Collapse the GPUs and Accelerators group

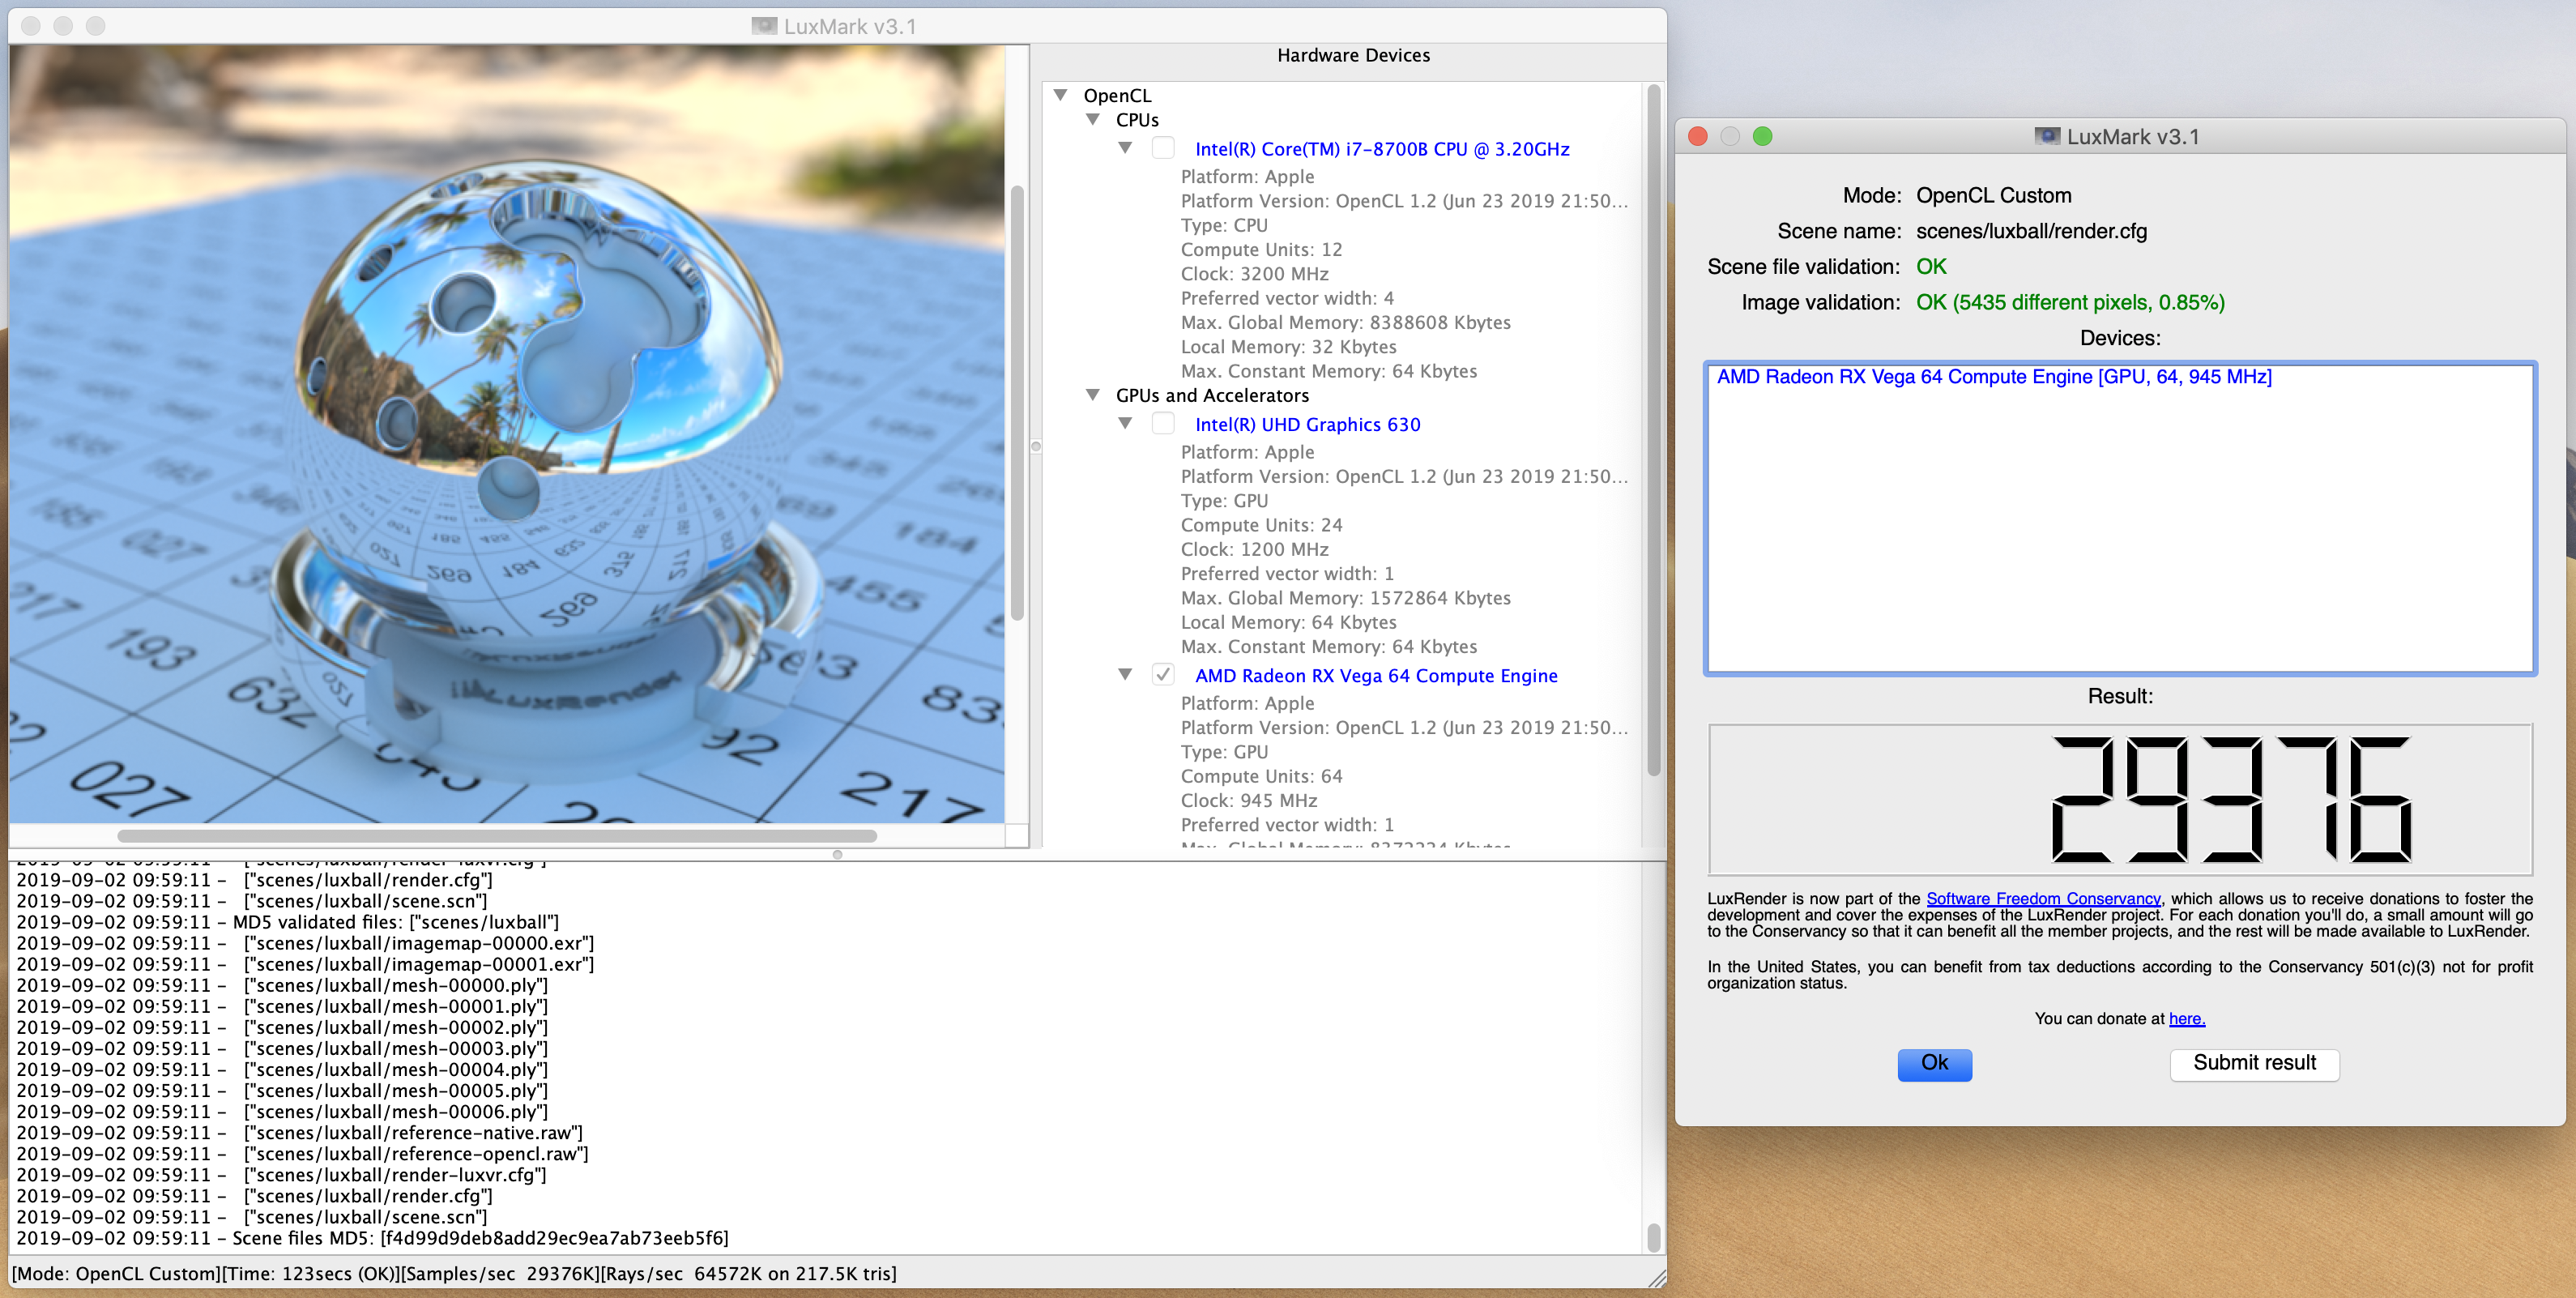tap(1093, 395)
